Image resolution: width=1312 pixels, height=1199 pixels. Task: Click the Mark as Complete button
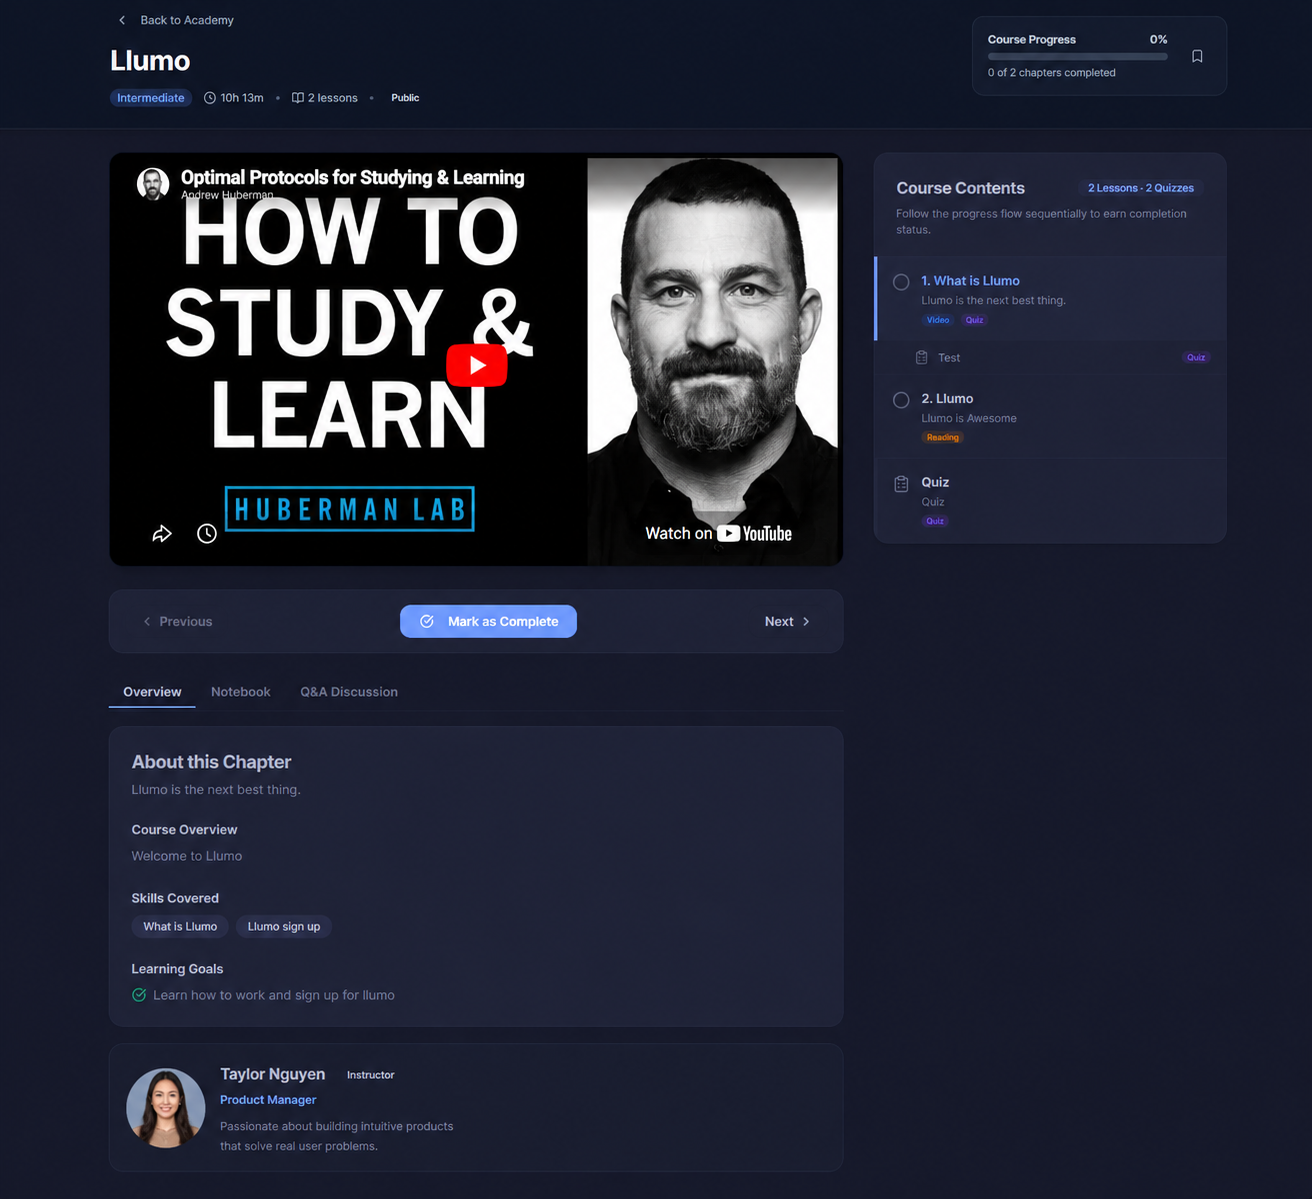488,621
